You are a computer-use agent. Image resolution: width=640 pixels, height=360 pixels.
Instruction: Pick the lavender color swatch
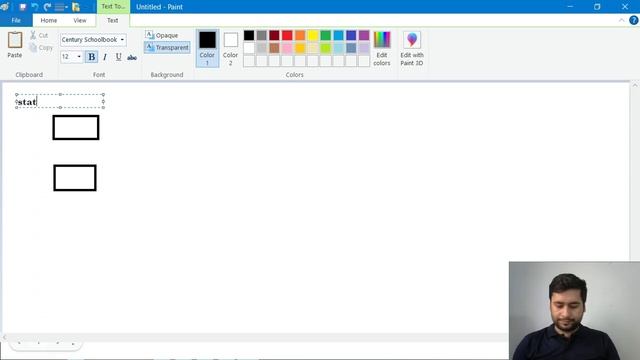(x=364, y=48)
